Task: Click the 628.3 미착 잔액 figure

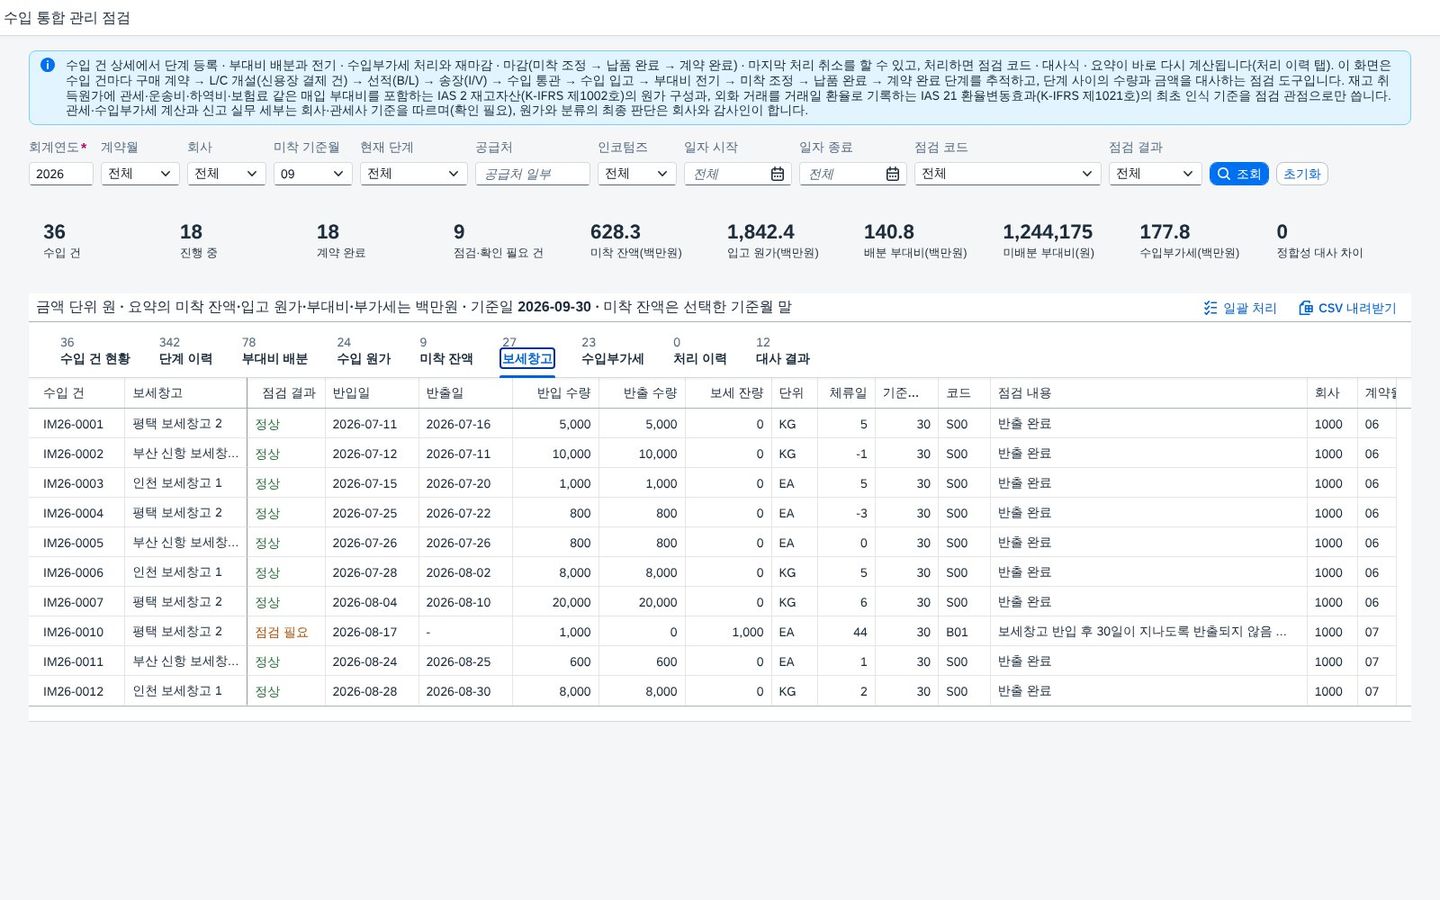Action: 615,232
